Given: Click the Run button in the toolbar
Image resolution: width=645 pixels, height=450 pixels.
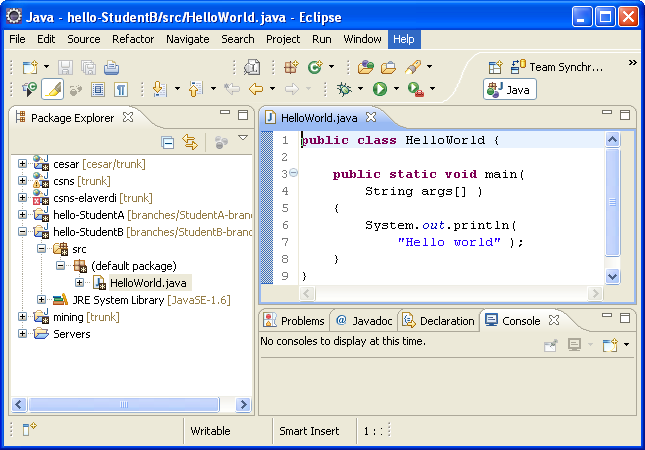Looking at the screenshot, I should click(x=380, y=89).
